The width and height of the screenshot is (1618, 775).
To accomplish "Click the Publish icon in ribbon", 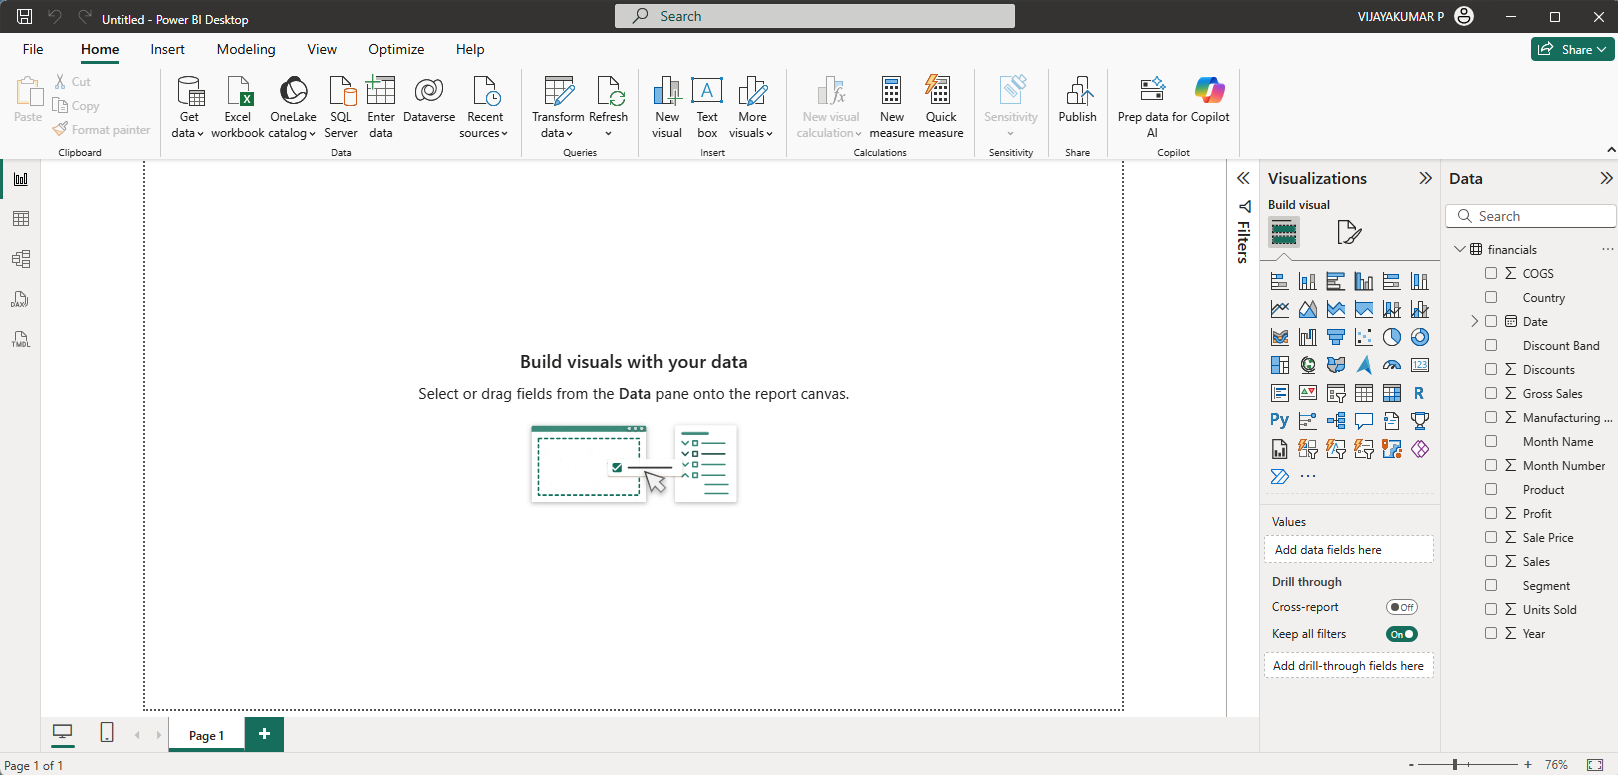I will pos(1077,92).
